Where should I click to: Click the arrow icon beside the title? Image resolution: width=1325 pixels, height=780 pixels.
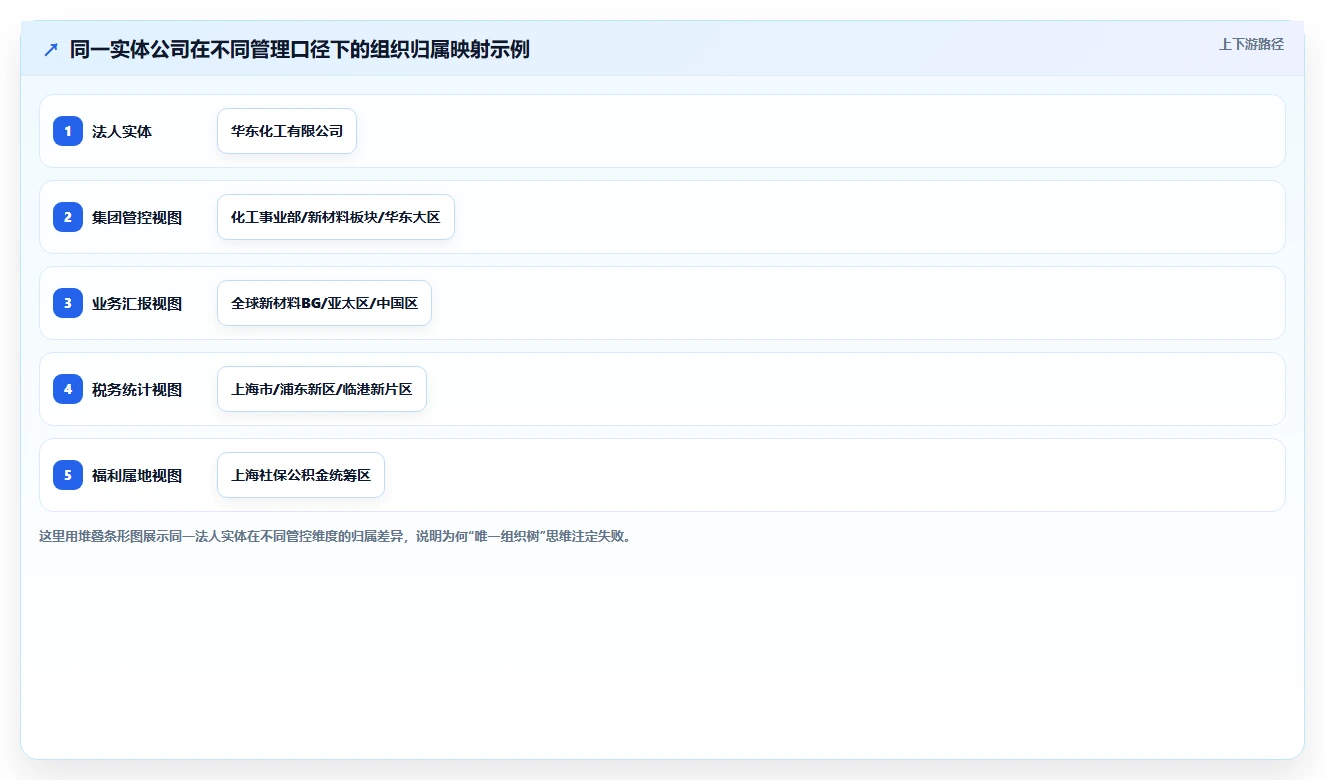pos(51,50)
